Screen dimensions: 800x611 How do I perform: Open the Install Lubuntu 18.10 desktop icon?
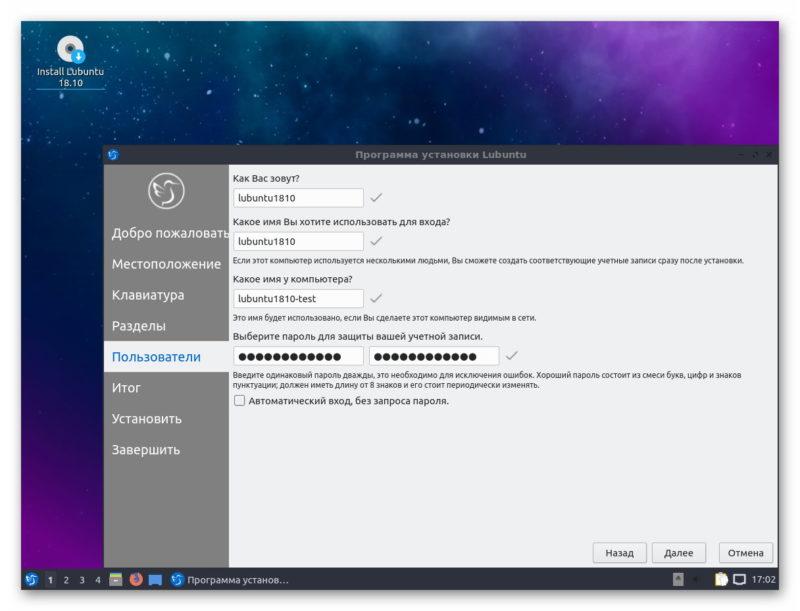pos(70,62)
